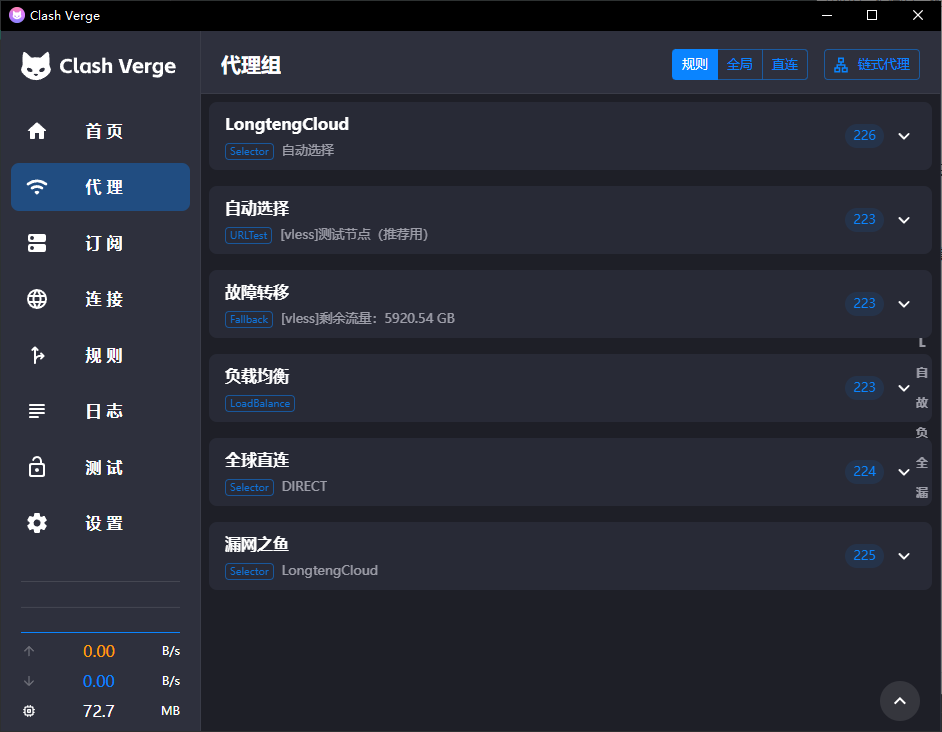Open the 日志 log lines icon
Image resolution: width=942 pixels, height=732 pixels.
(37, 411)
